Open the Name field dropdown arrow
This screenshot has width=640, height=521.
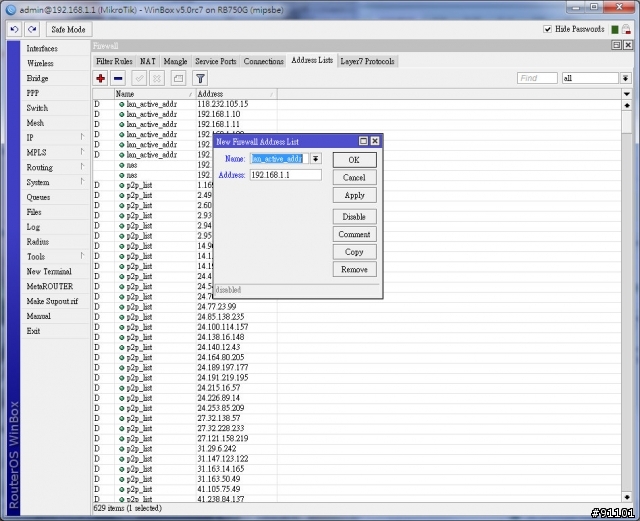(316, 158)
